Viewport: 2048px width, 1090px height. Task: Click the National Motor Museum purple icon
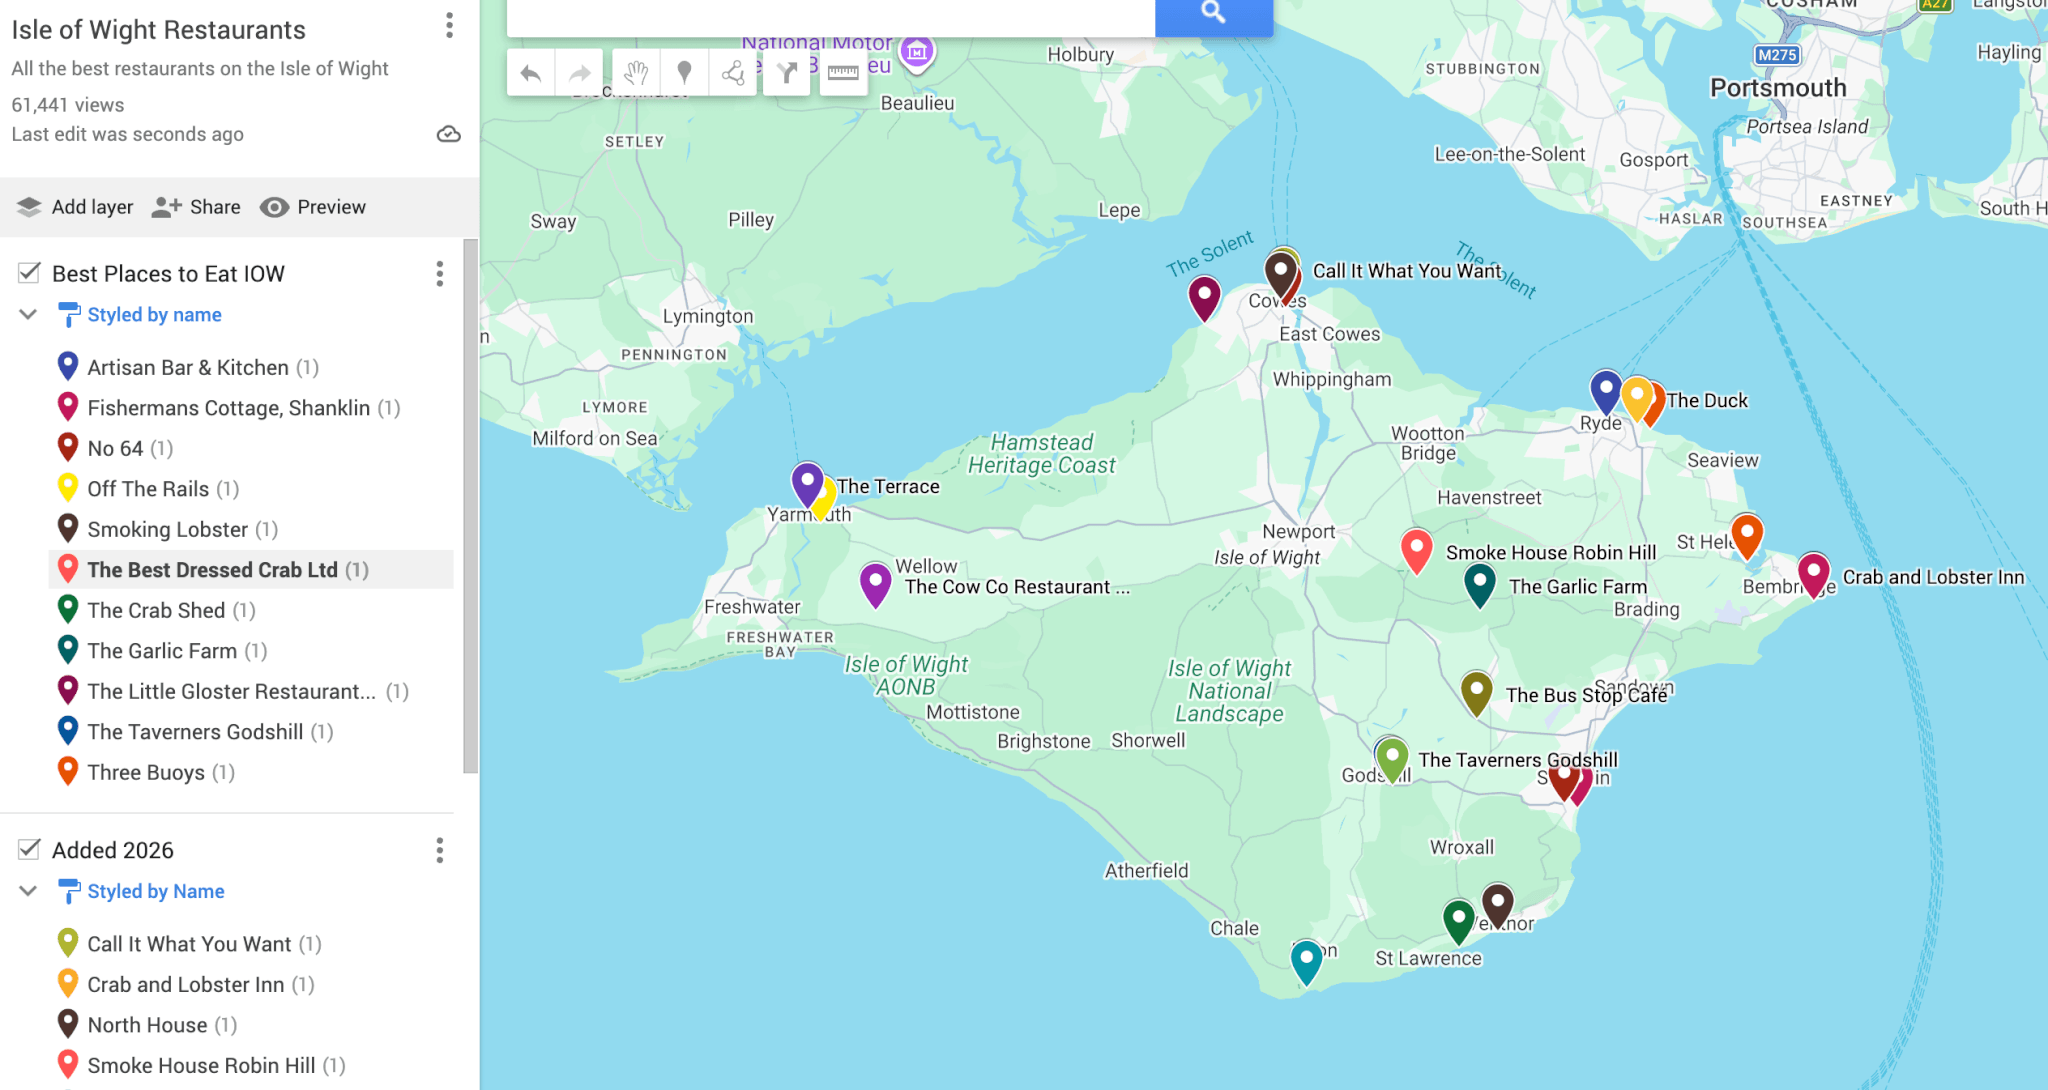click(x=917, y=51)
